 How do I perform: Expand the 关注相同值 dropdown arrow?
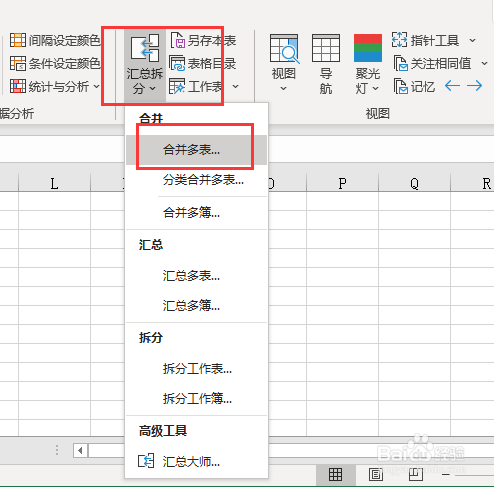pos(484,63)
